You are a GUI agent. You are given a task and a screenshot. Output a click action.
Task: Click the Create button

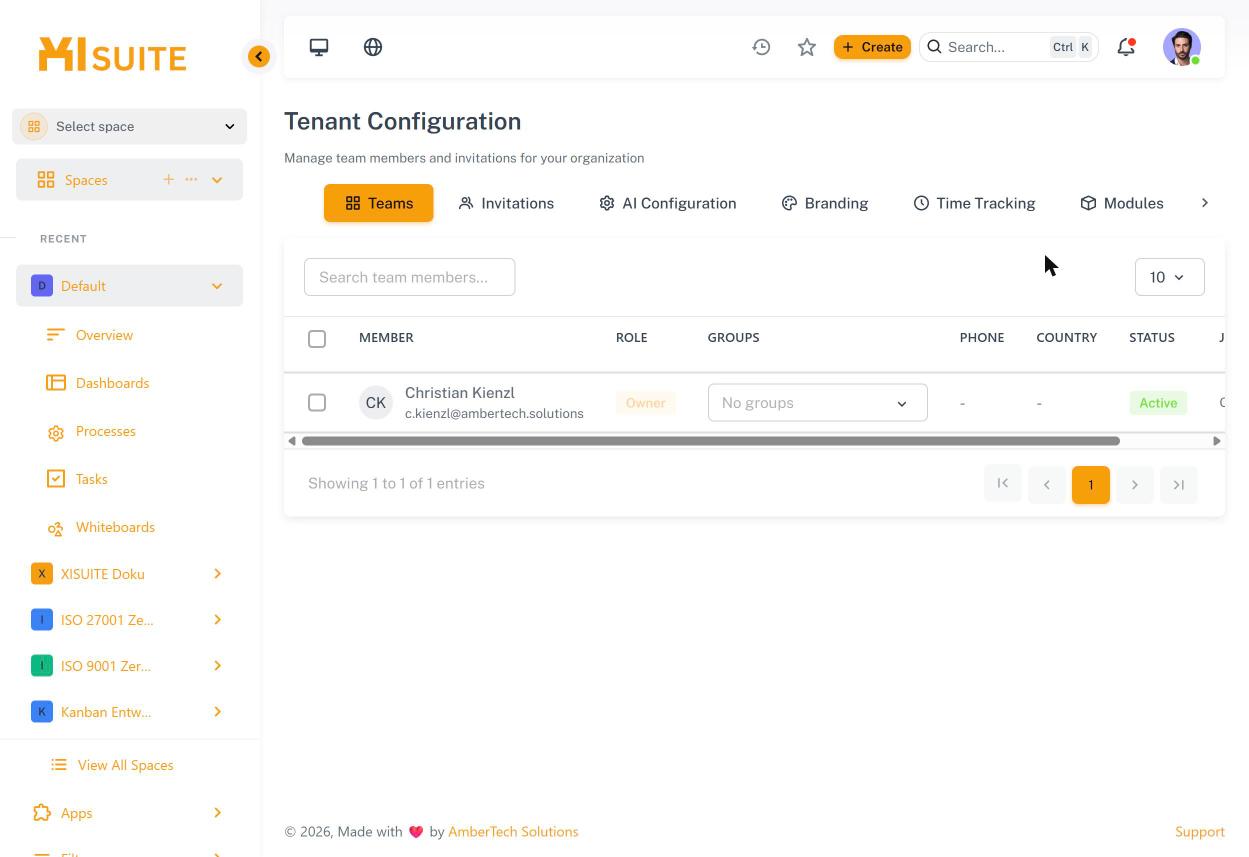(x=872, y=47)
